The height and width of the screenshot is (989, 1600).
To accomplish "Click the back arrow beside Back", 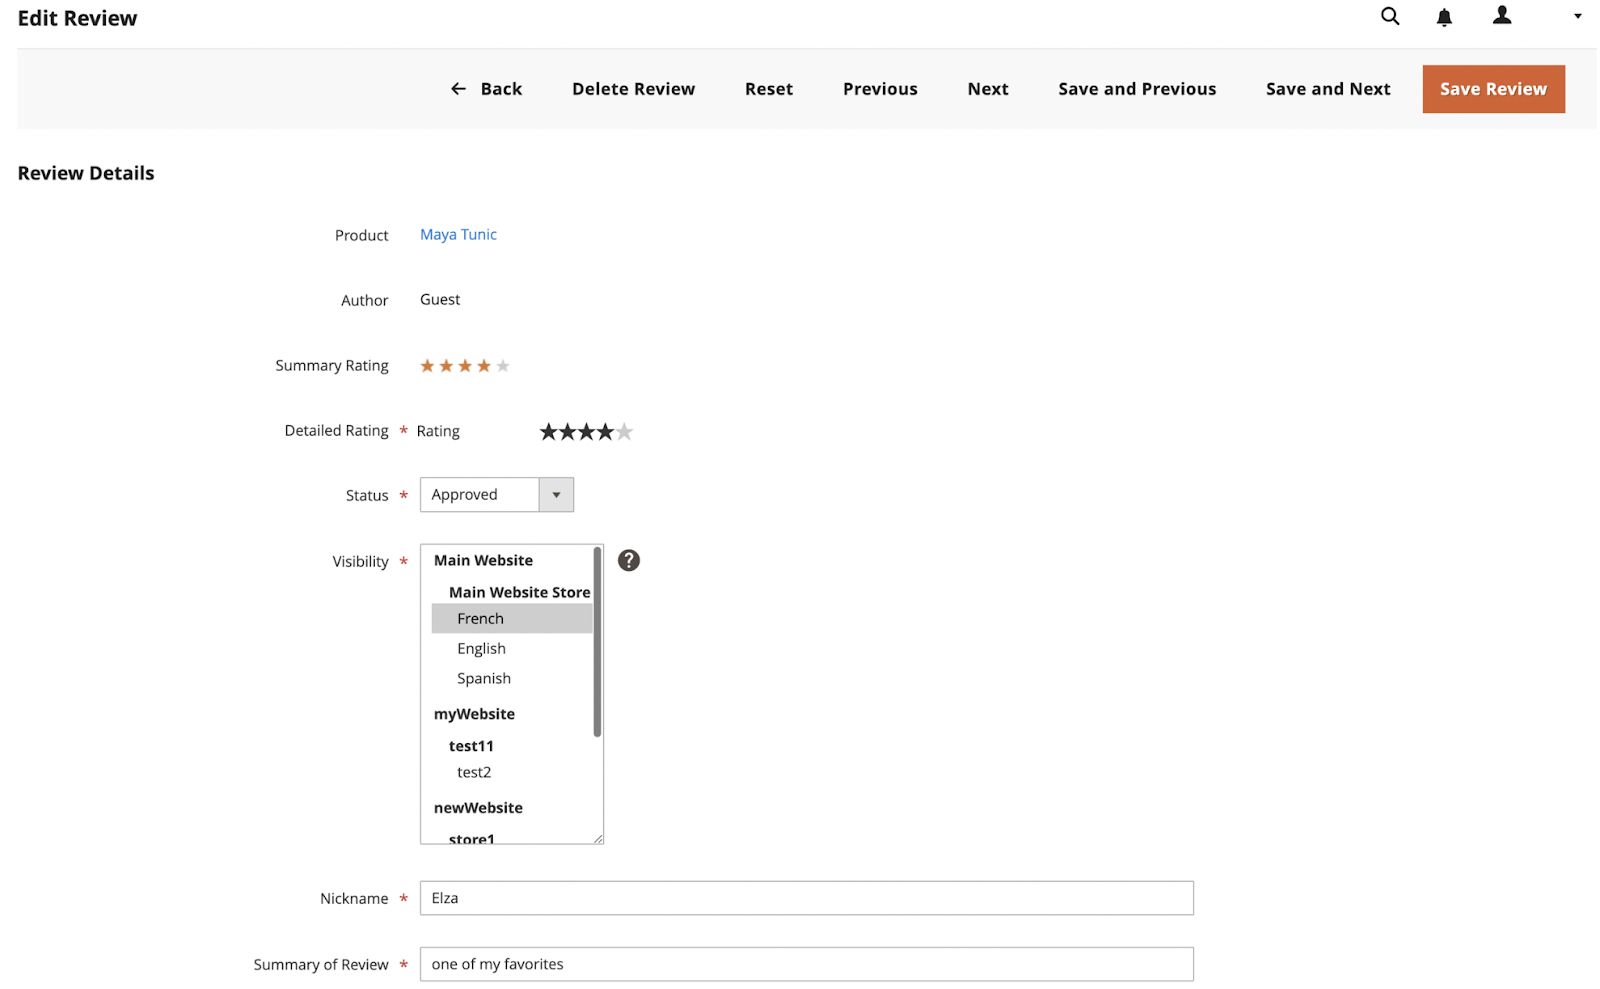I will click(457, 89).
